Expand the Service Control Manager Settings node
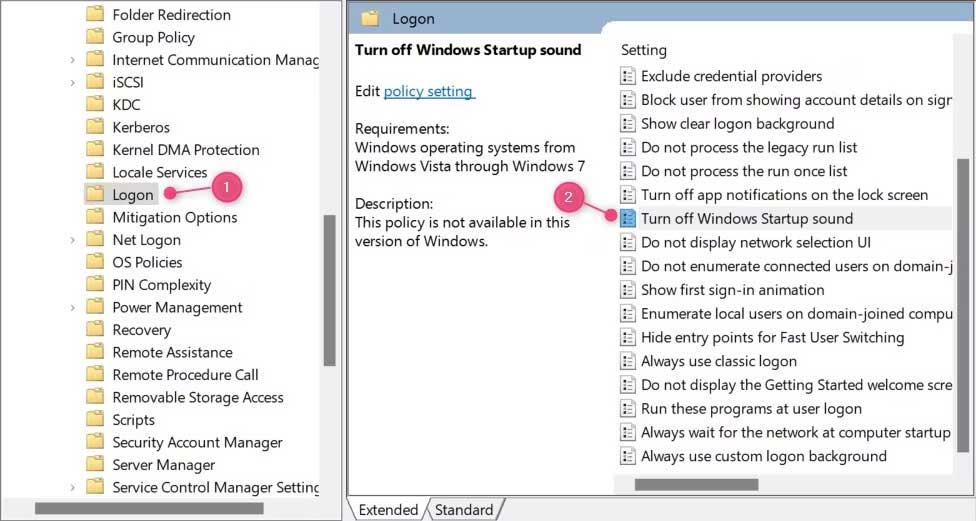Image resolution: width=976 pixels, height=521 pixels. click(x=73, y=488)
